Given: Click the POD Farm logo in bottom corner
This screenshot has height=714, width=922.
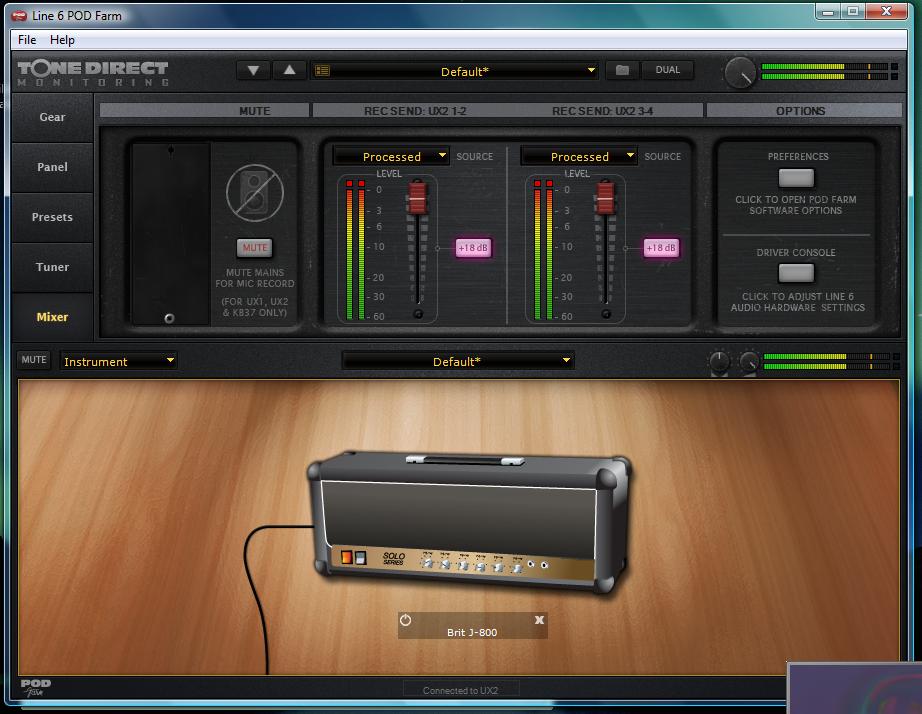Looking at the screenshot, I should [x=36, y=687].
